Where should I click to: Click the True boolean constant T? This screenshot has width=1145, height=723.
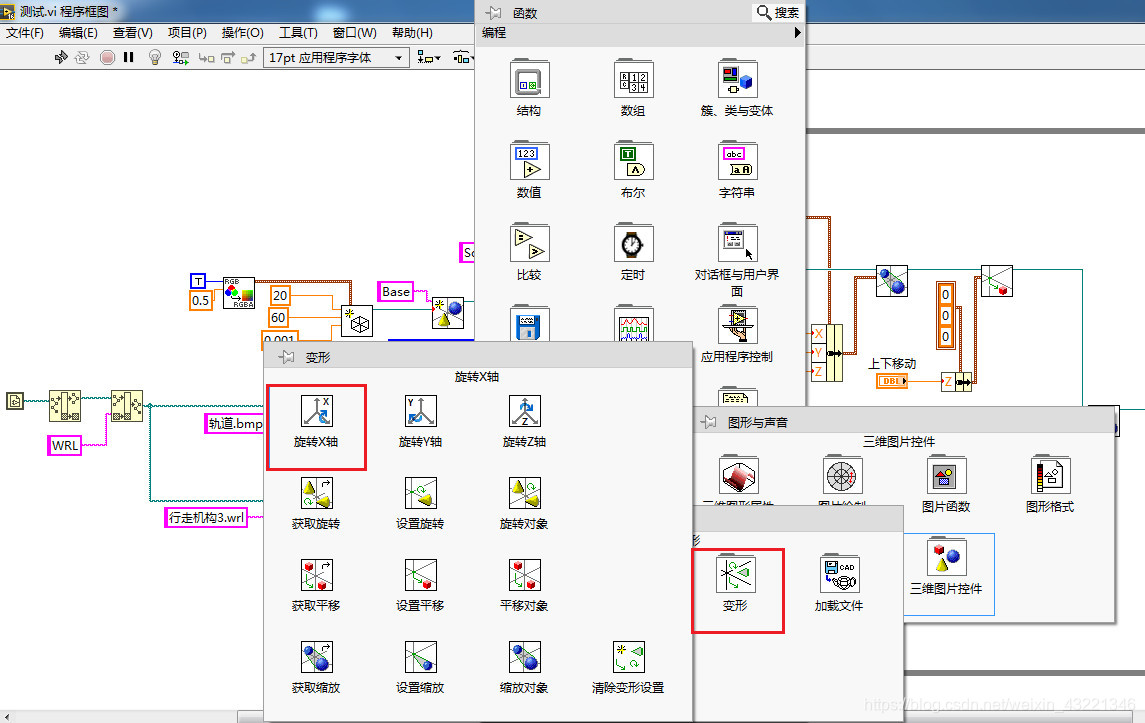(198, 281)
